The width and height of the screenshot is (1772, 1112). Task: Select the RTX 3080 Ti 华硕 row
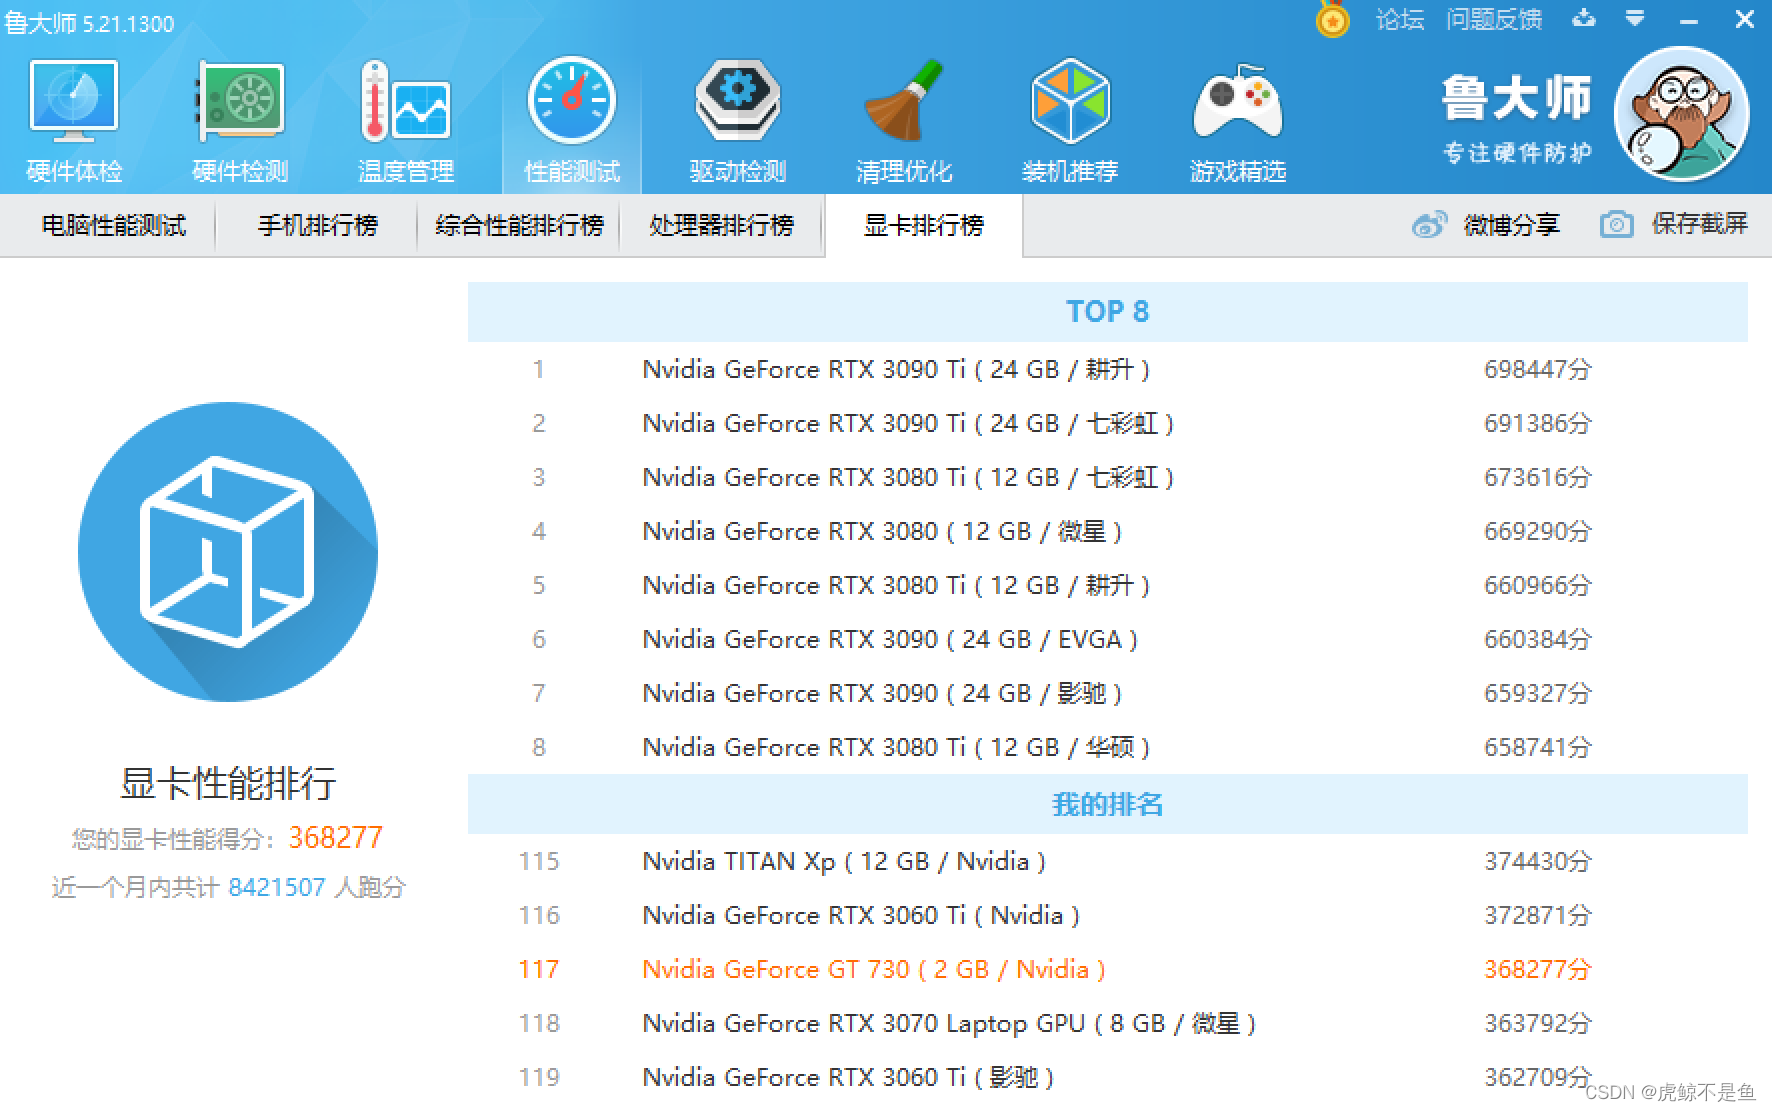[x=1108, y=747]
